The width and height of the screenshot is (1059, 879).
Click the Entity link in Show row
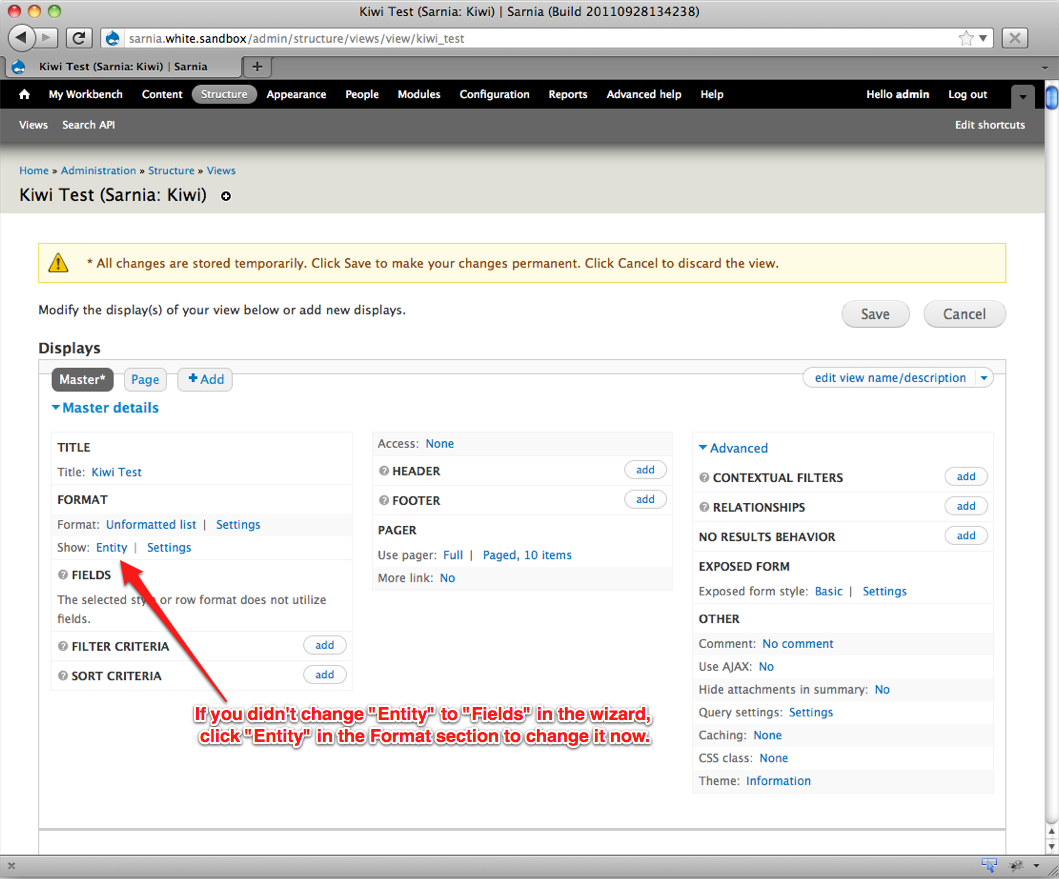(x=111, y=547)
